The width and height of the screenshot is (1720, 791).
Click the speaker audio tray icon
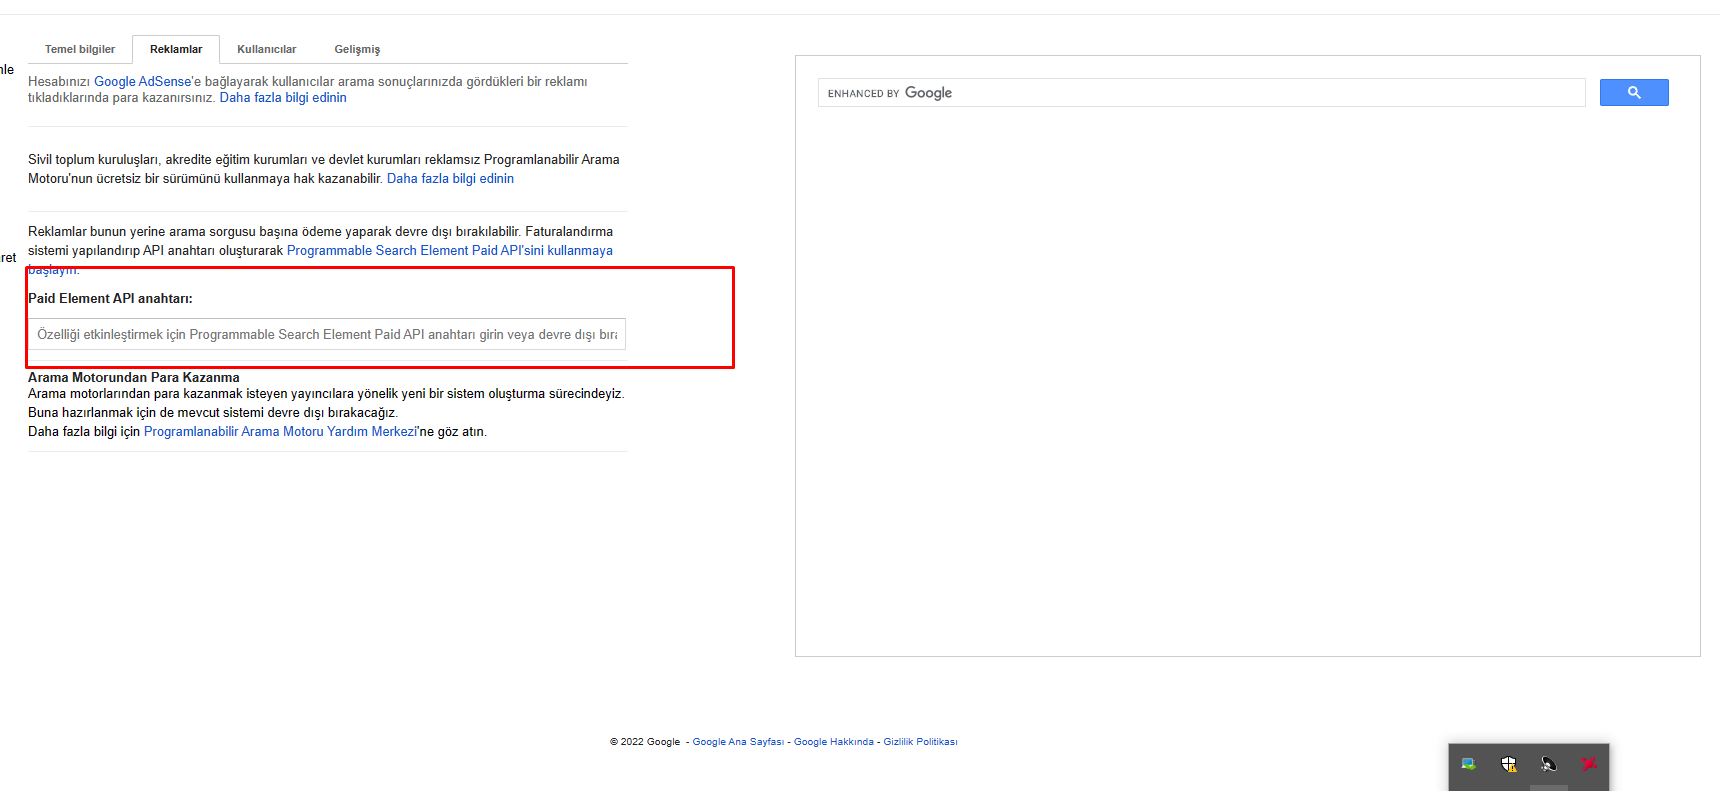[1548, 764]
